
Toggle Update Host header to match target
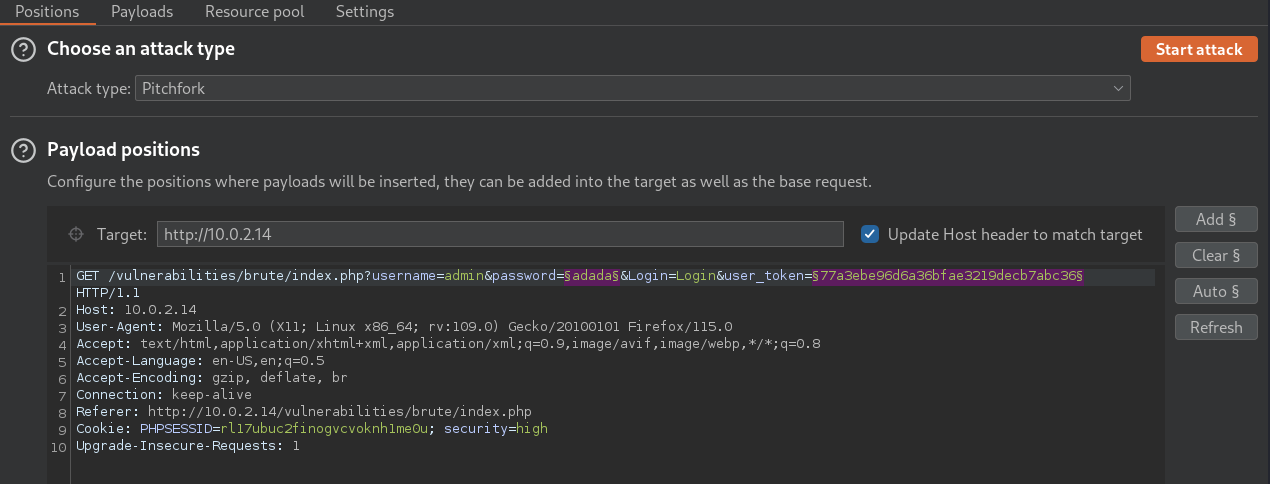(x=870, y=234)
